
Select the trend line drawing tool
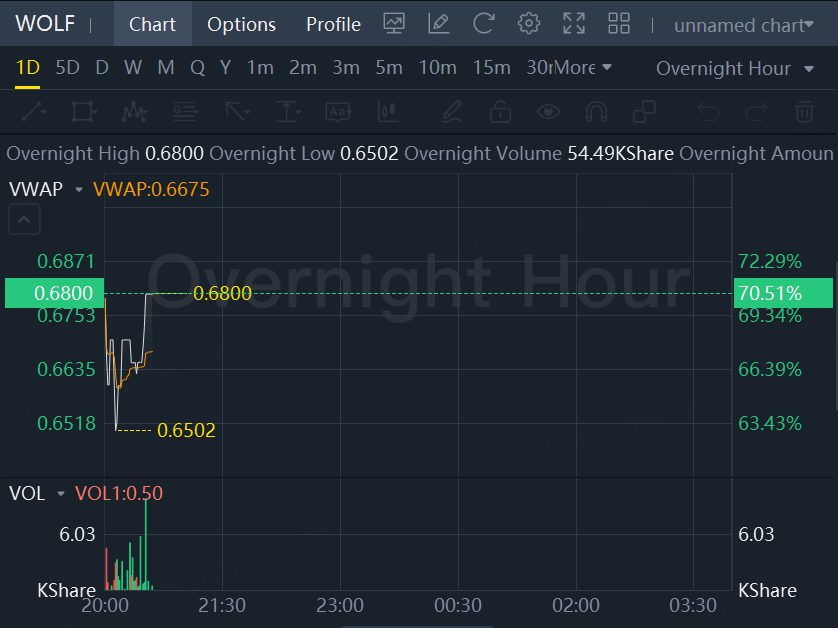34,112
